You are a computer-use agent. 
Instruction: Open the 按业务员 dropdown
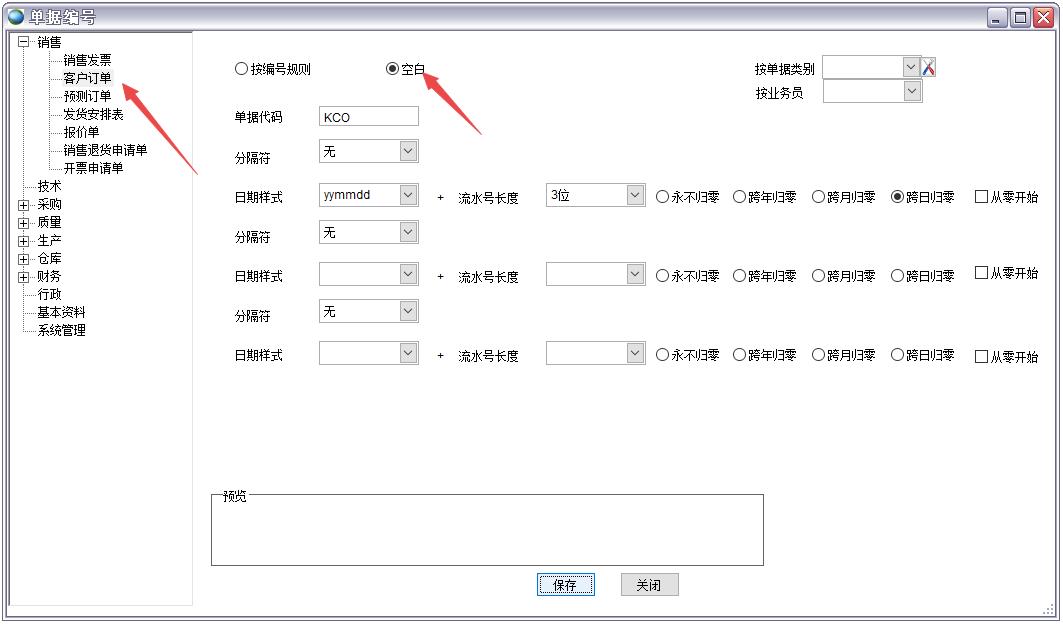[x=911, y=91]
